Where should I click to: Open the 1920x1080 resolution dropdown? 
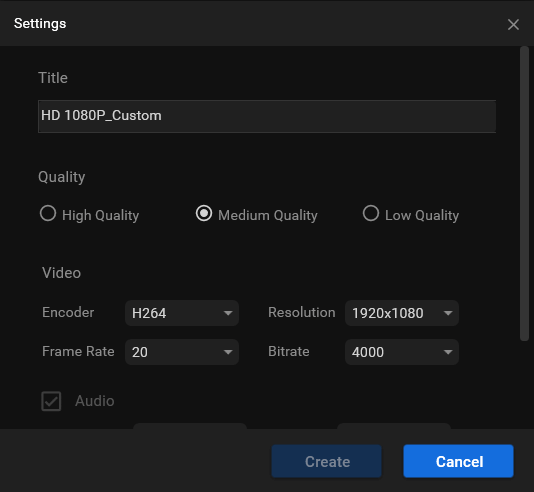[402, 313]
